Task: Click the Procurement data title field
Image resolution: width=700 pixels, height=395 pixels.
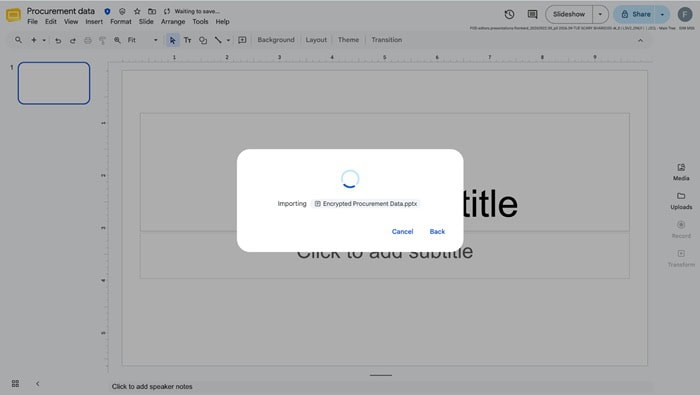Action: (x=61, y=11)
